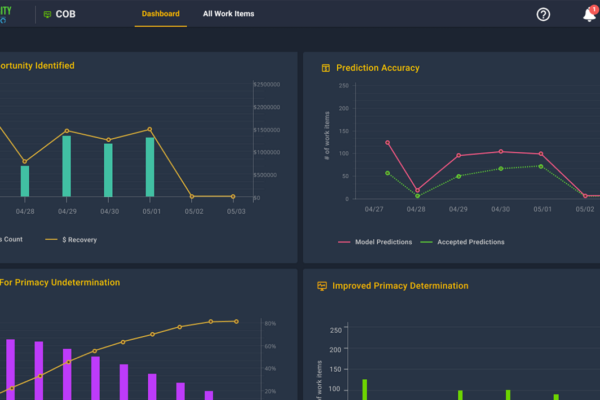
Task: Click the Improved Primacy Determination panel icon
Action: coord(322,286)
